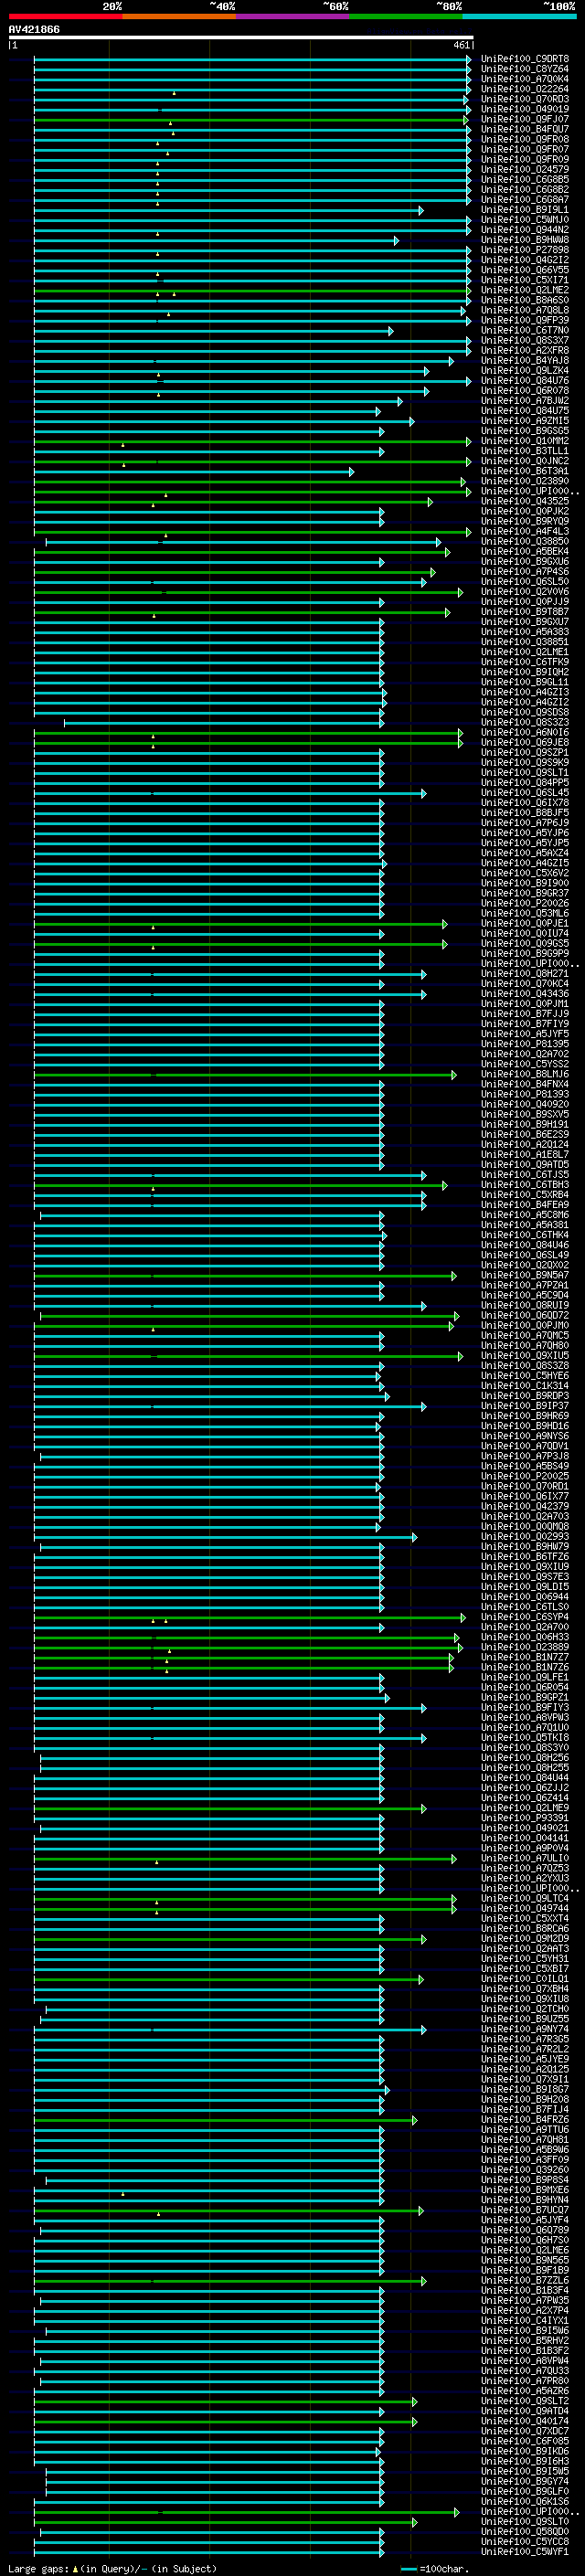Viewport: 585px width, 2576px height.
Task: Click the red ~20% identity legend segment
Action: (65, 16)
